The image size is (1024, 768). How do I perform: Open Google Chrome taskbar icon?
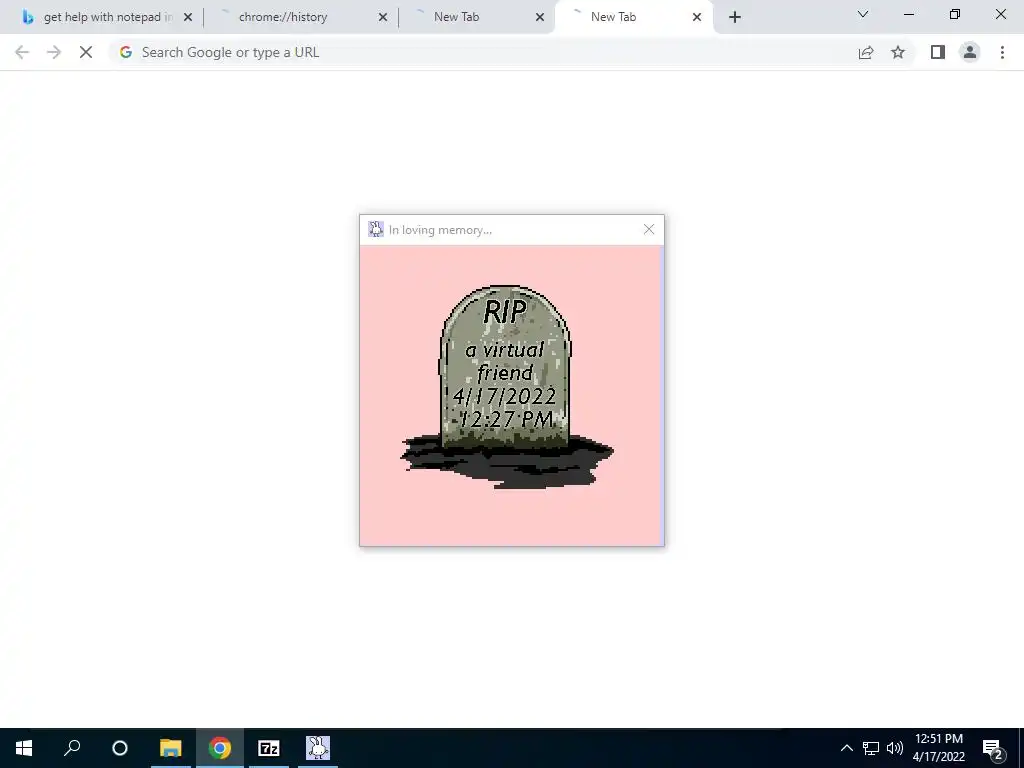click(219, 748)
